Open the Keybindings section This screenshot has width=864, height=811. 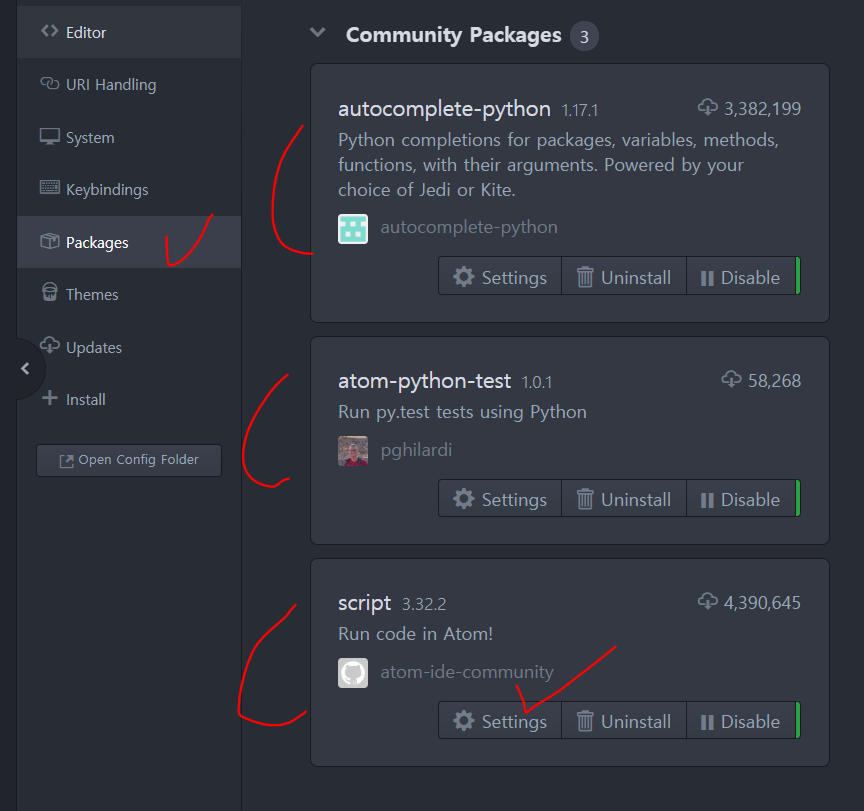point(129,190)
